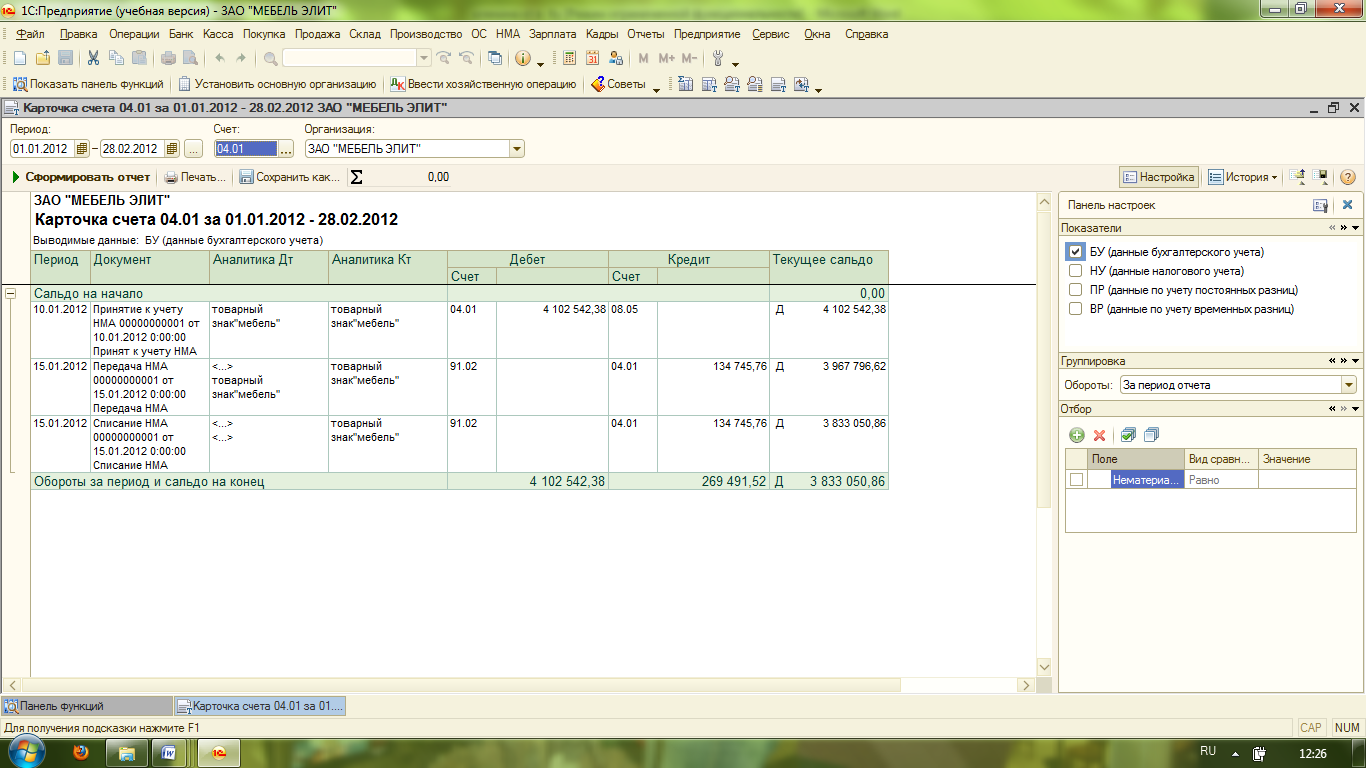The width and height of the screenshot is (1366, 768).
Task: Open the Организация dropdown ЗАО МЕБЕЛЬ ЭЛИТ
Action: pos(516,149)
